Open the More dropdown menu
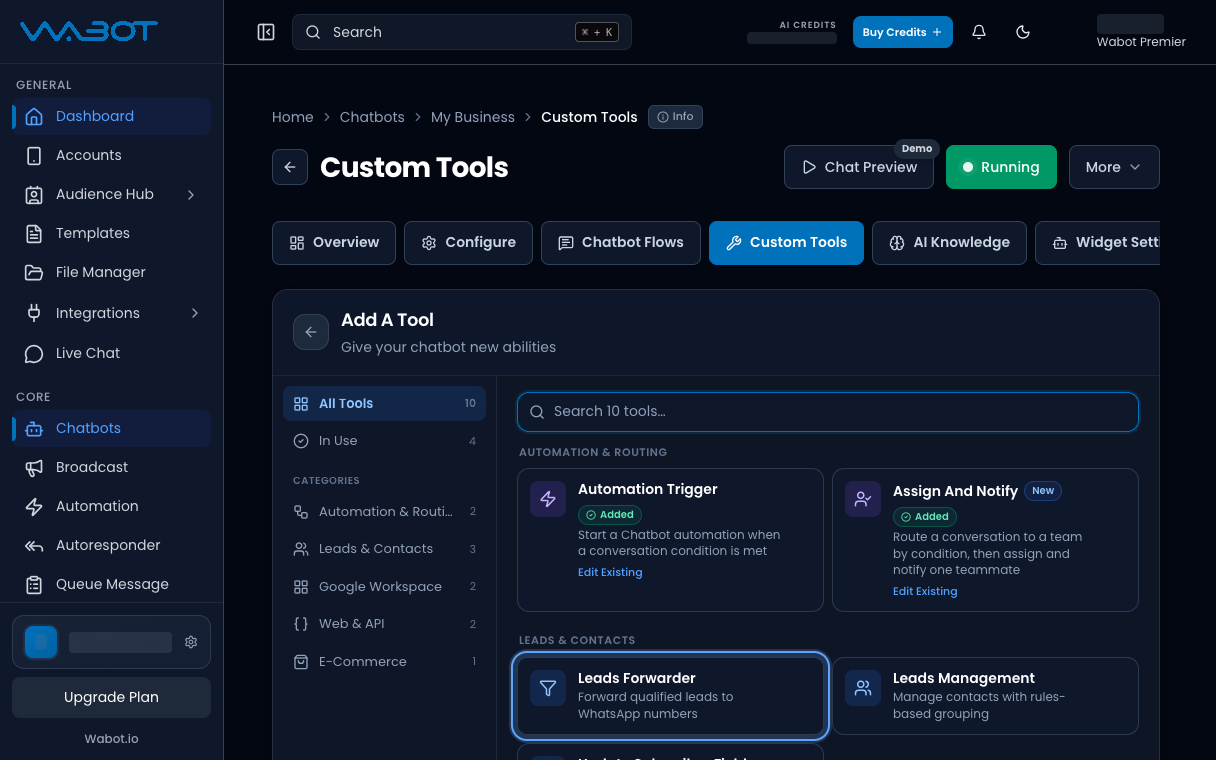Image resolution: width=1216 pixels, height=760 pixels. point(1114,167)
